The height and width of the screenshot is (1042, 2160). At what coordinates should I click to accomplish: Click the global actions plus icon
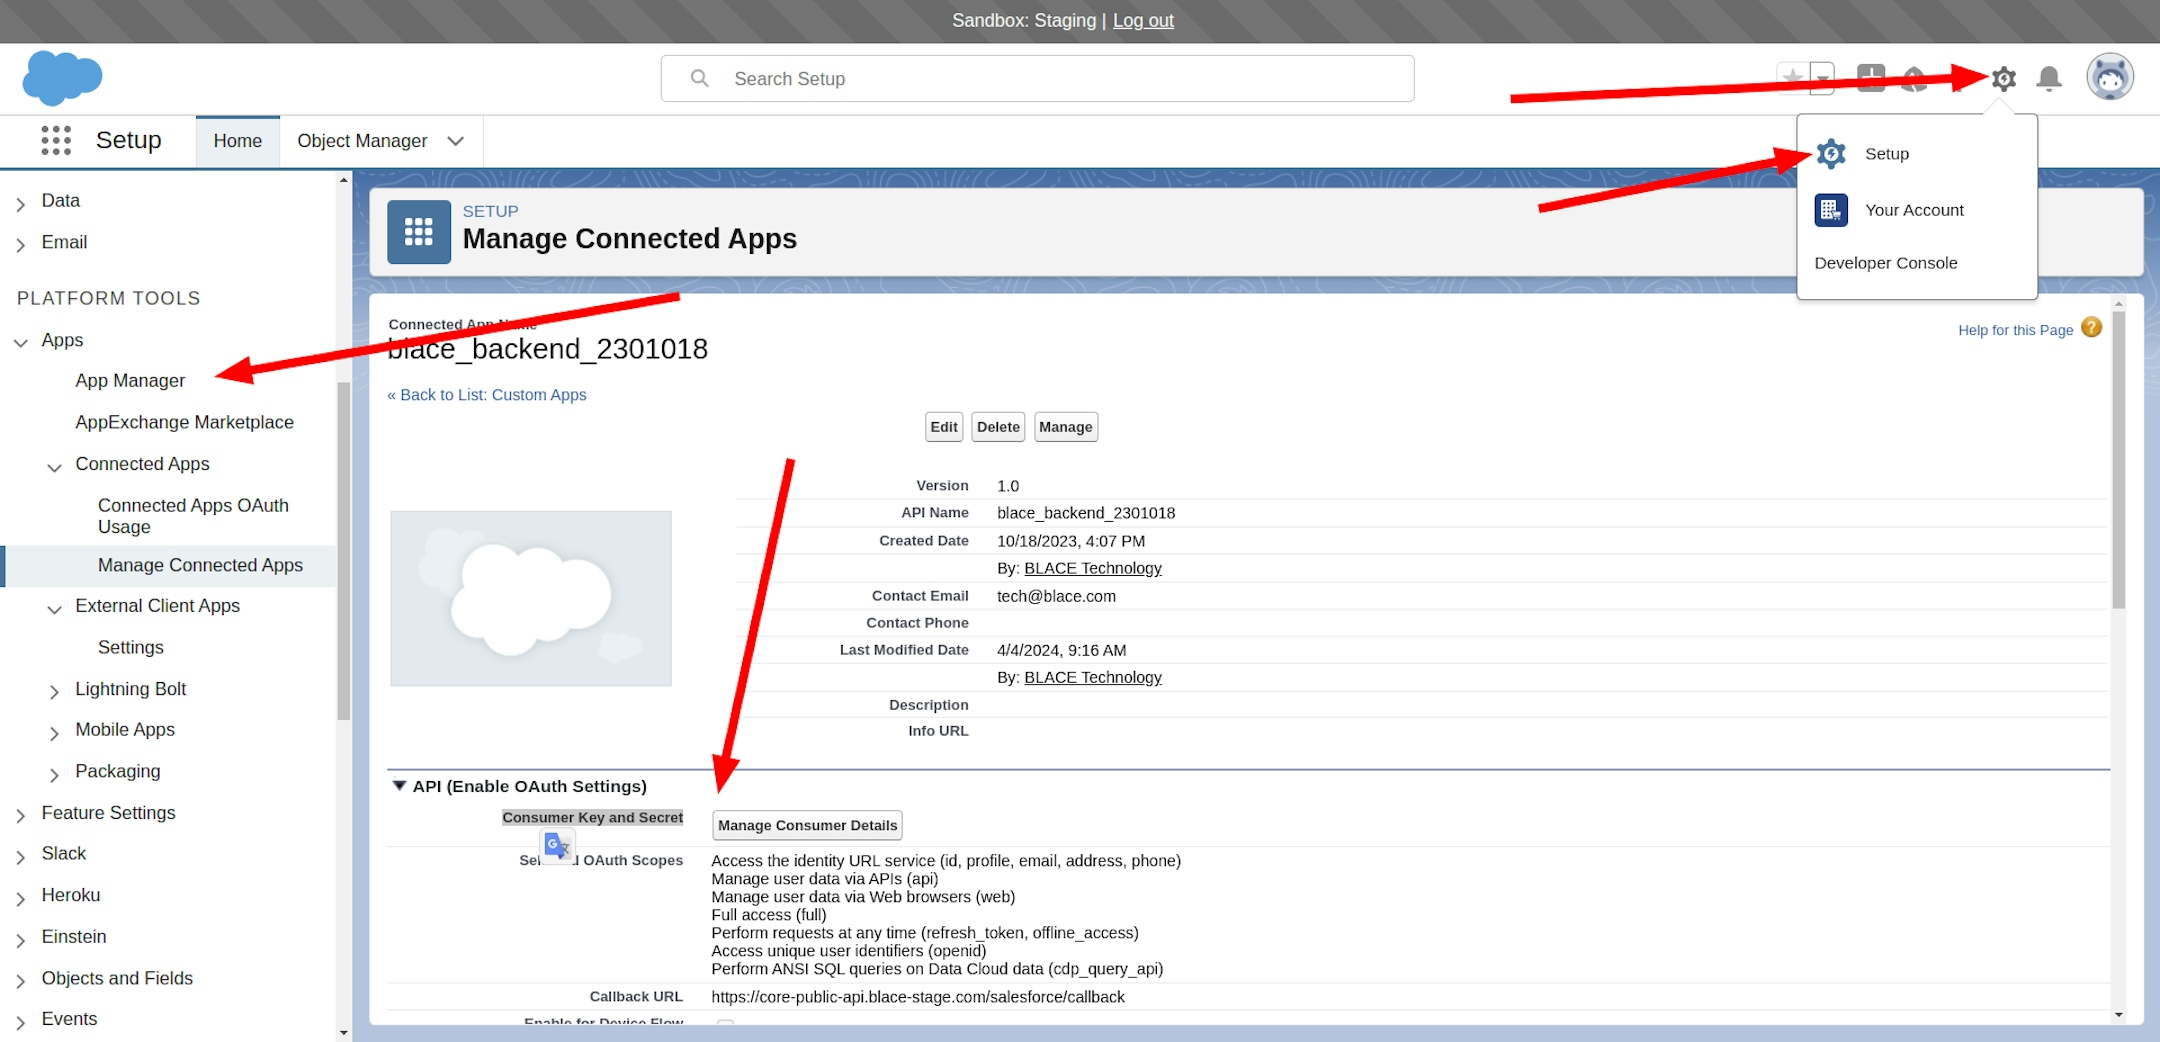click(1870, 78)
